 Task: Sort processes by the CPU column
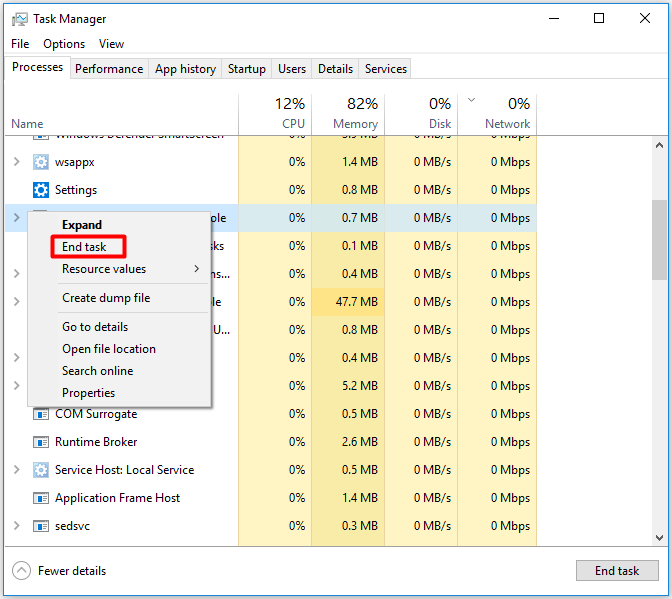275,115
